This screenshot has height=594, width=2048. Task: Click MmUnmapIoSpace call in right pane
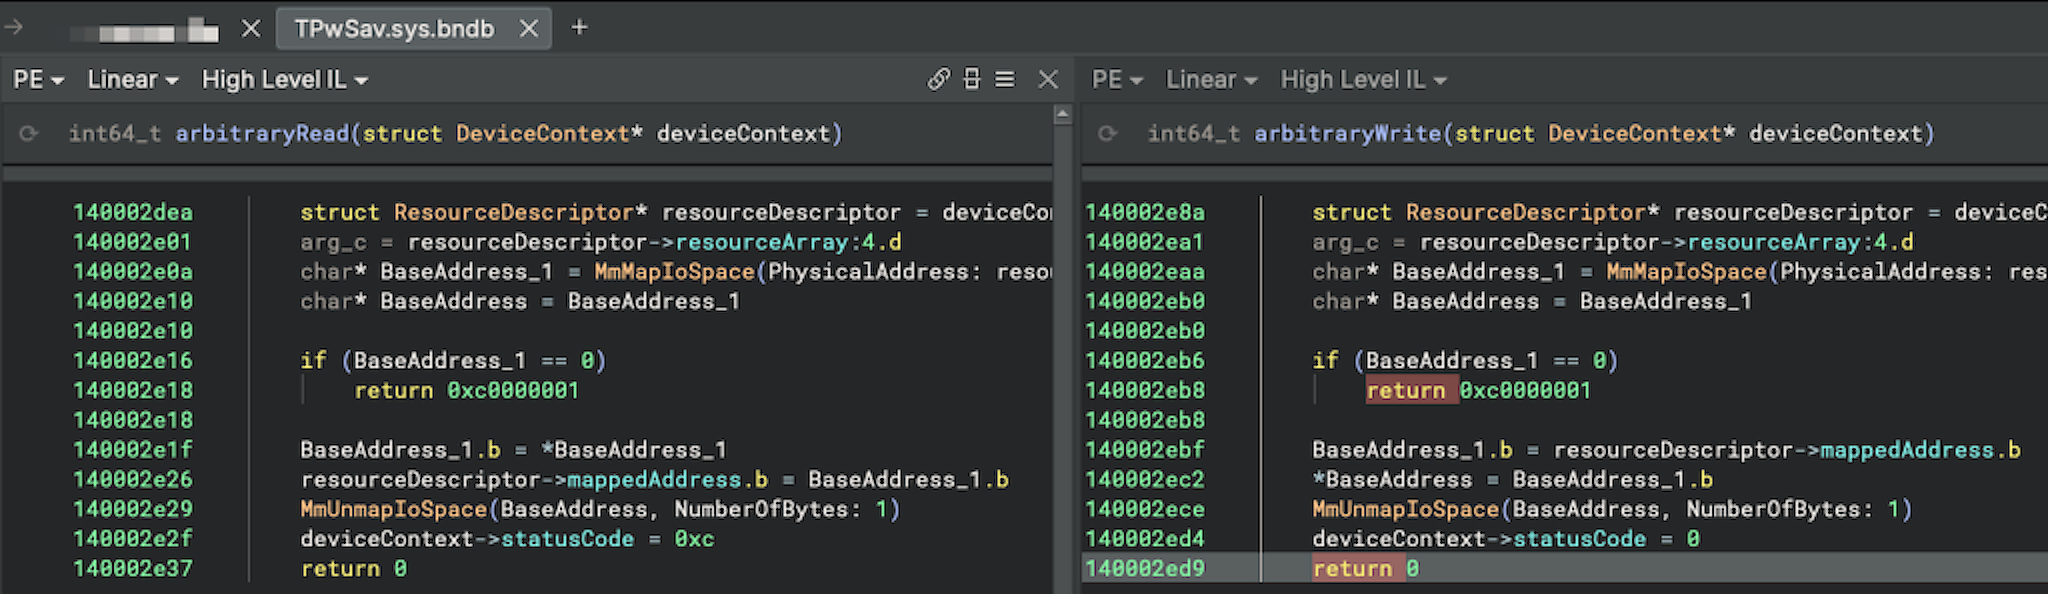(x=1406, y=509)
